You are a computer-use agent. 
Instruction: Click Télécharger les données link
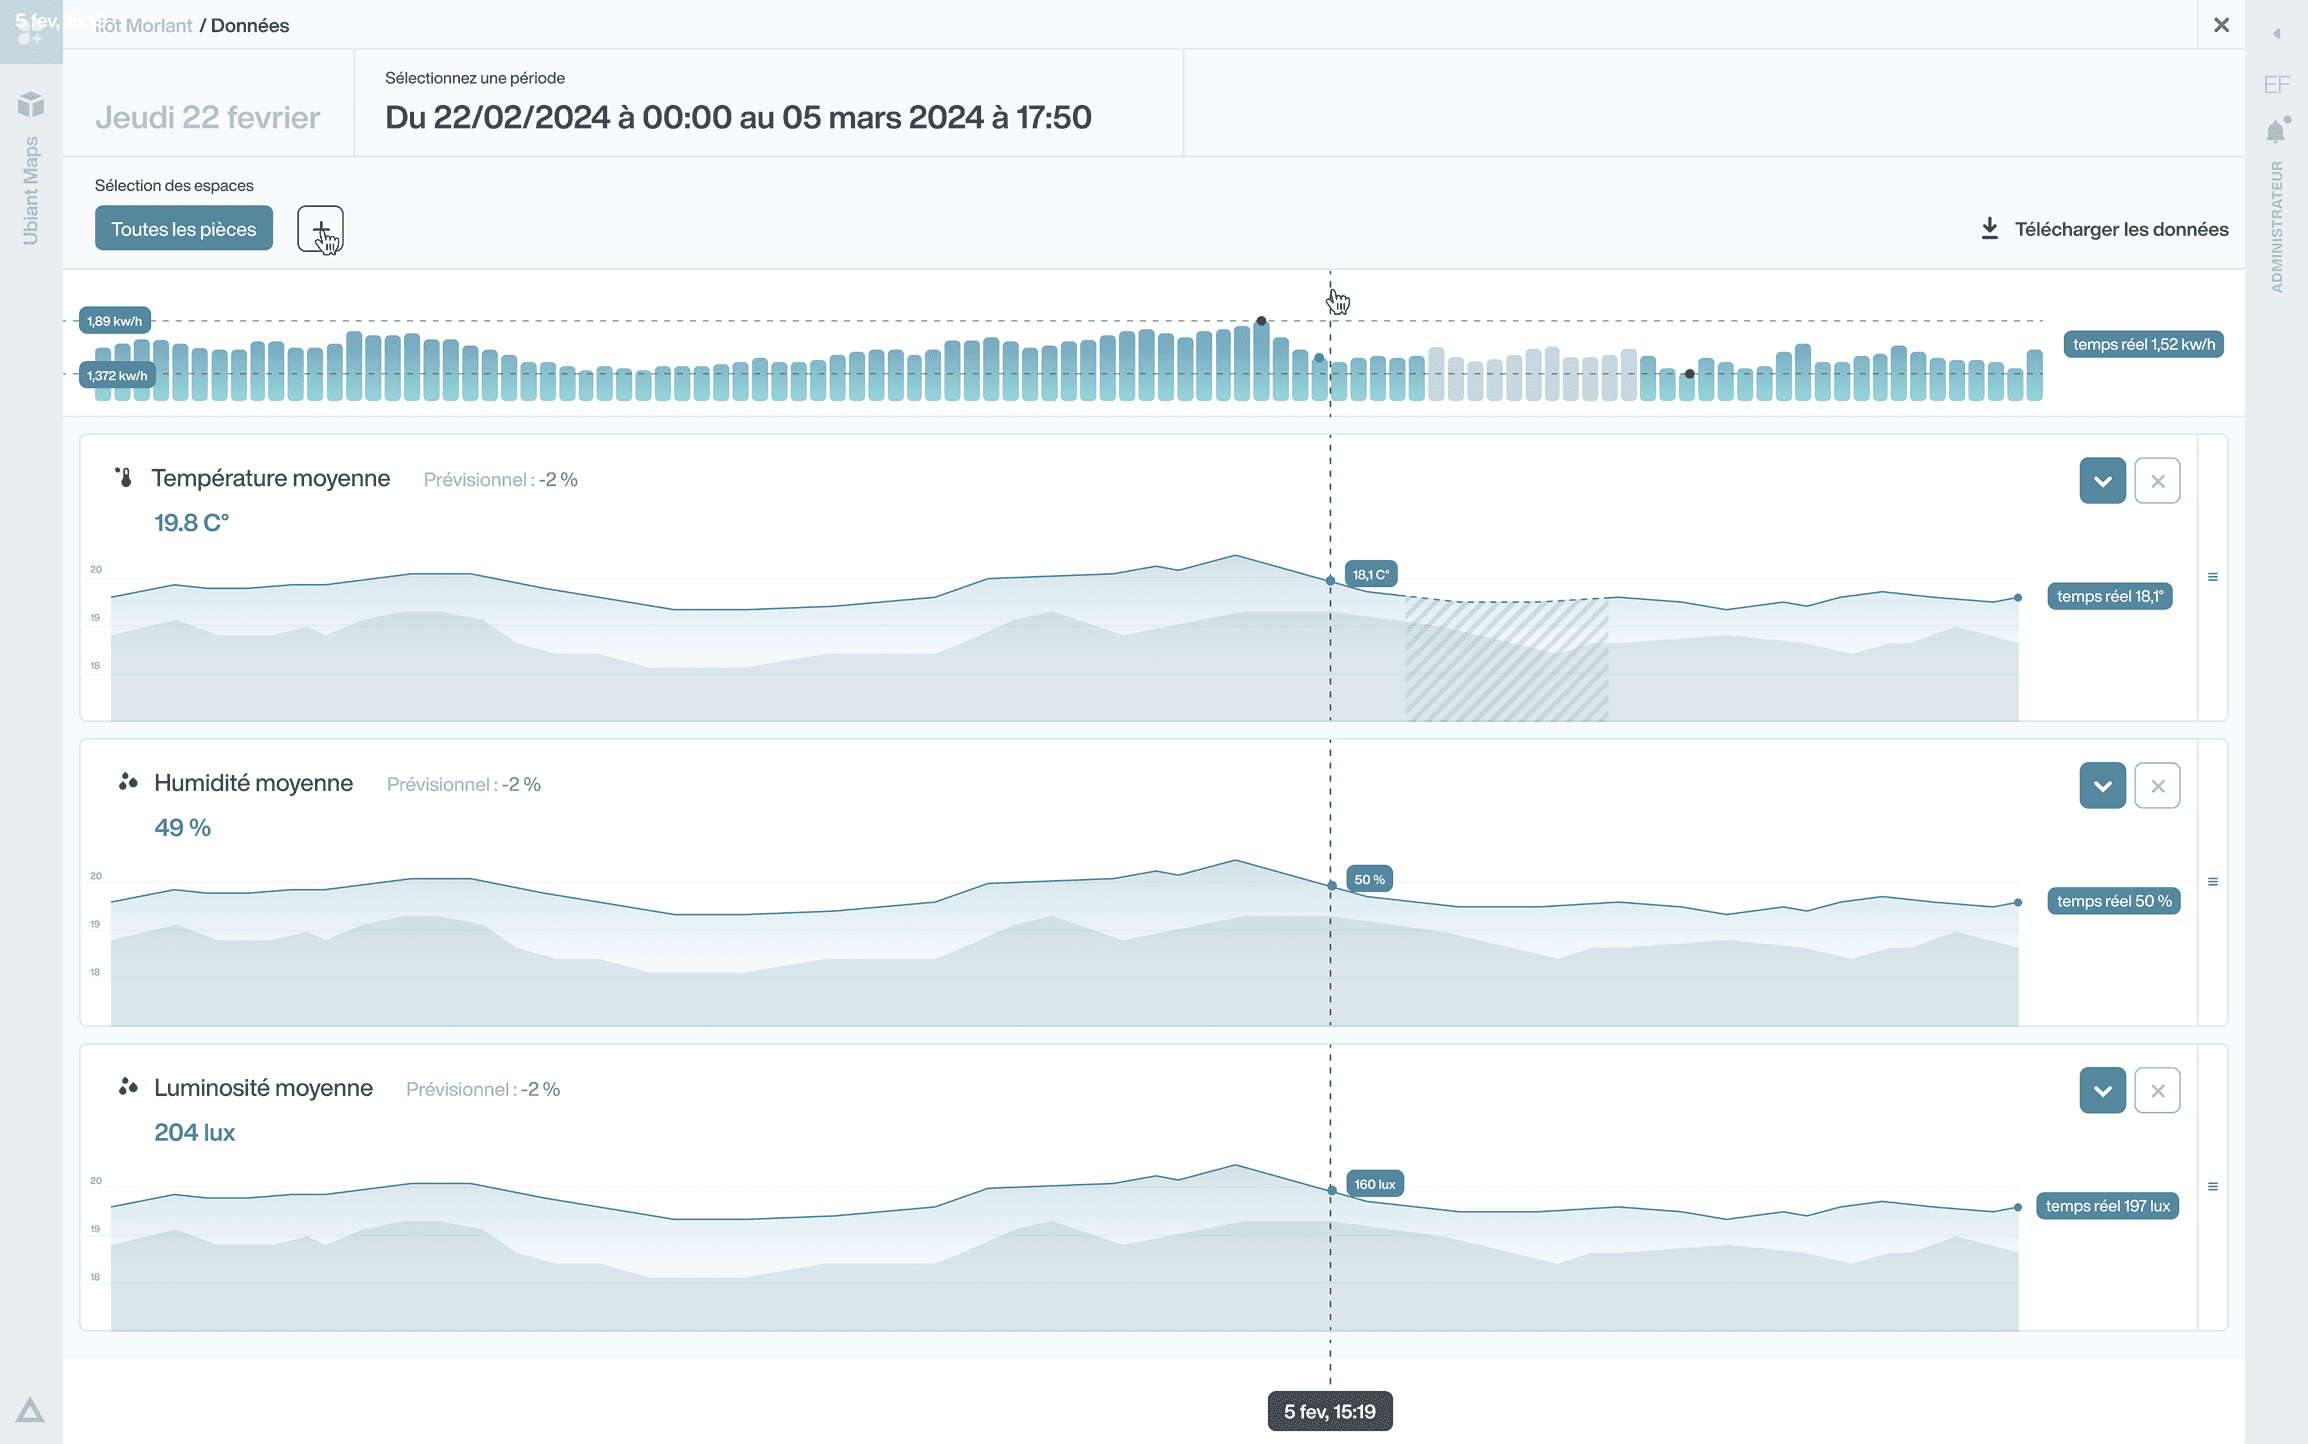click(2121, 229)
